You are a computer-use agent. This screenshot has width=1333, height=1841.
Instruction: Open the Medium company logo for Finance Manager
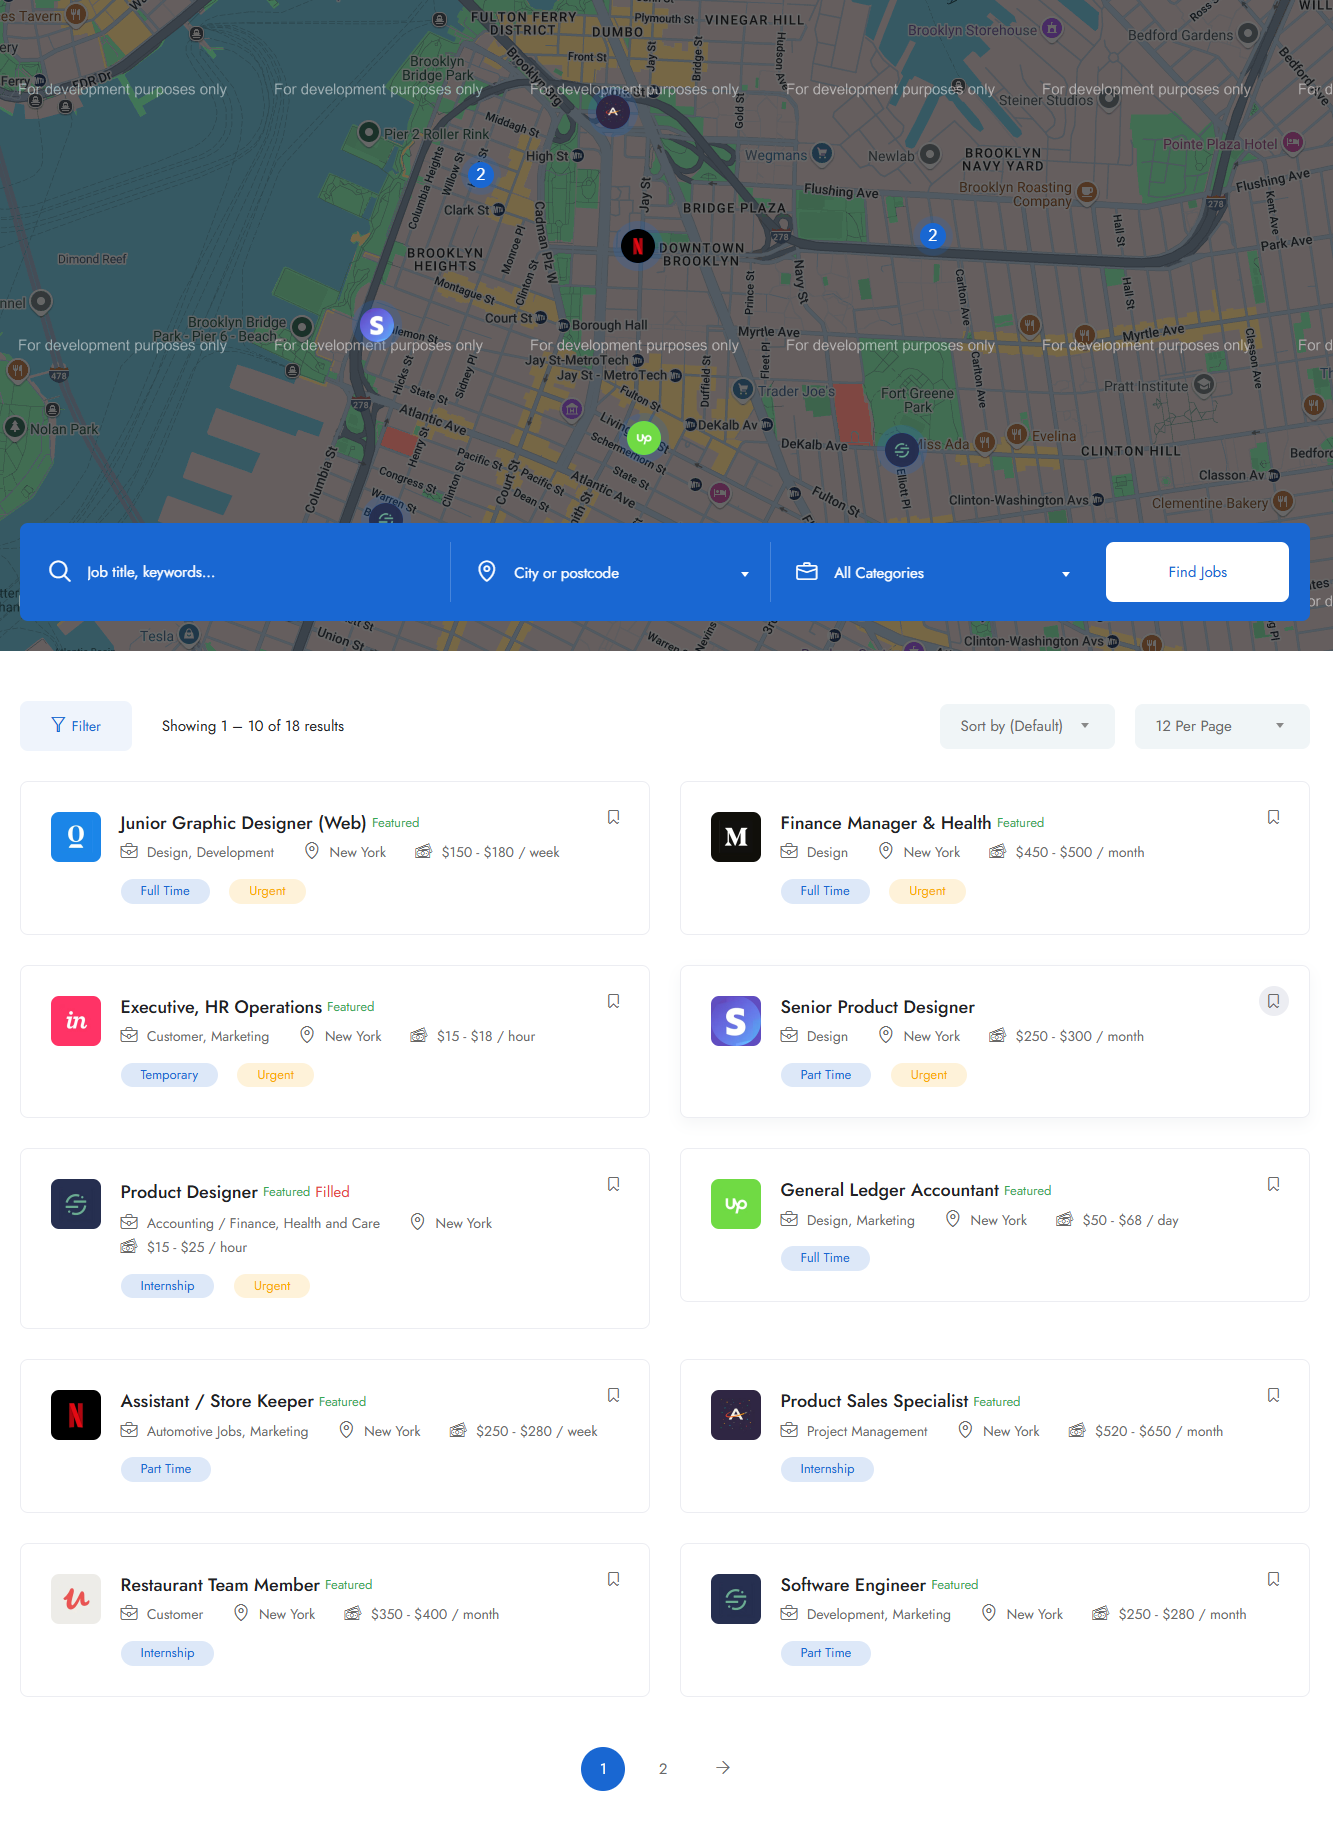click(735, 837)
